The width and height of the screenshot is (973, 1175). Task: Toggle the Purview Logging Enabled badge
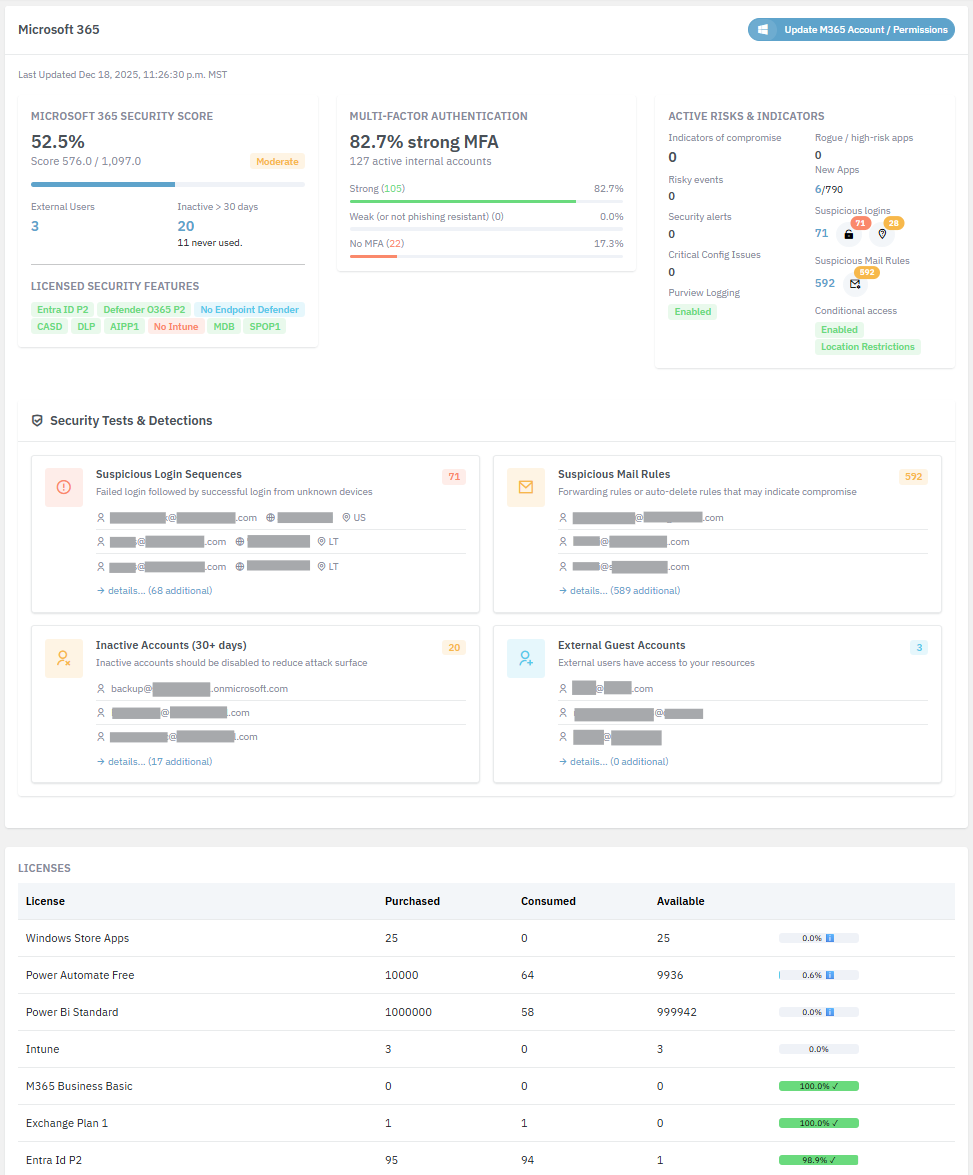[x=692, y=311]
